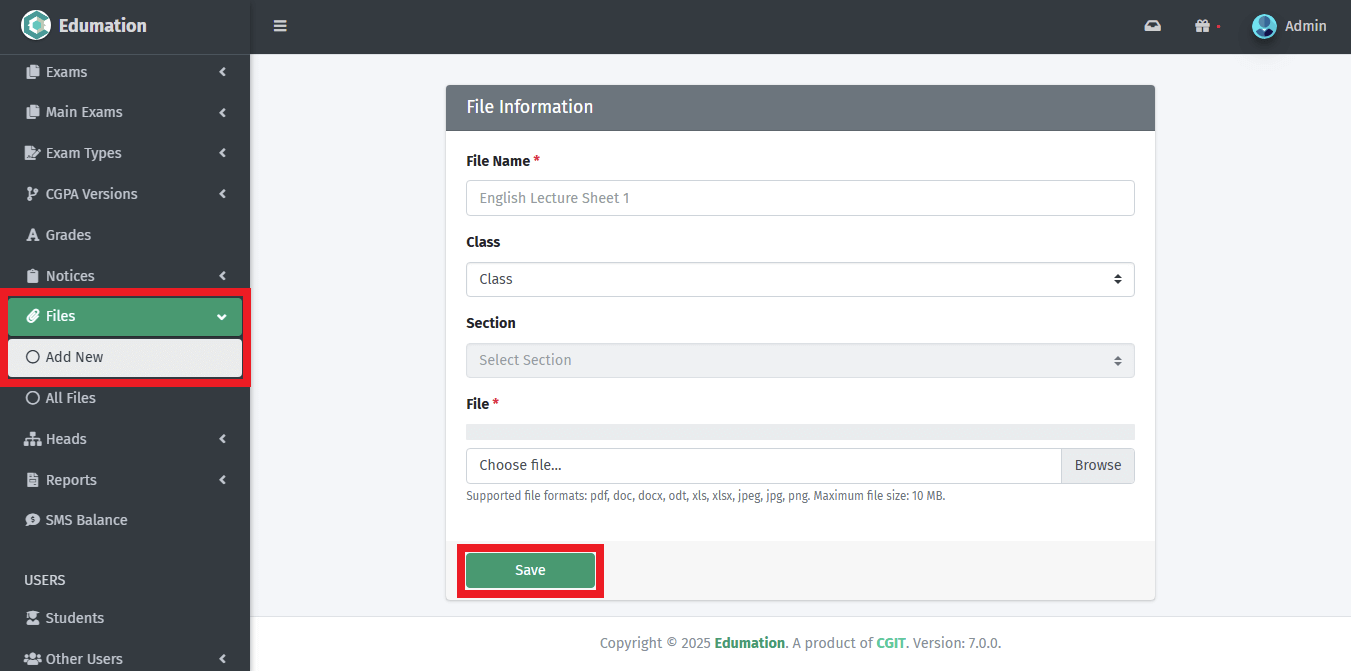The image size is (1351, 671).
Task: Click the Add New circle icon
Action: [x=33, y=357]
